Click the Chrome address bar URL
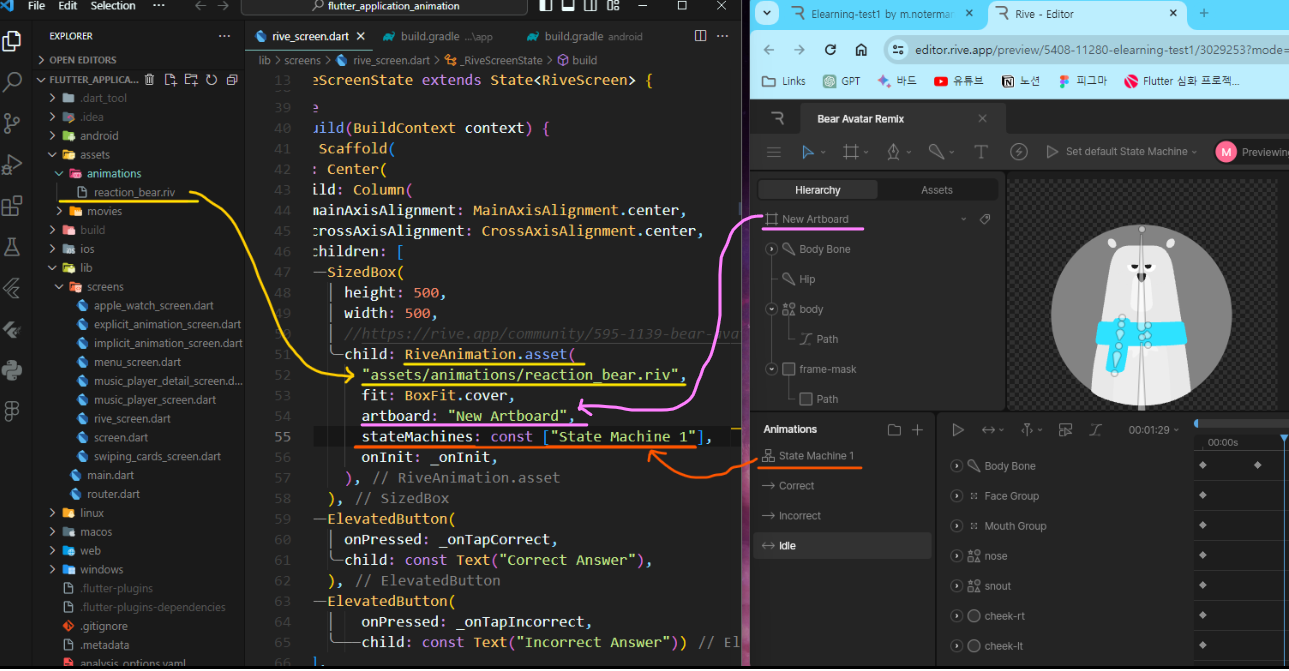Image resolution: width=1289 pixels, height=671 pixels. click(1100, 49)
